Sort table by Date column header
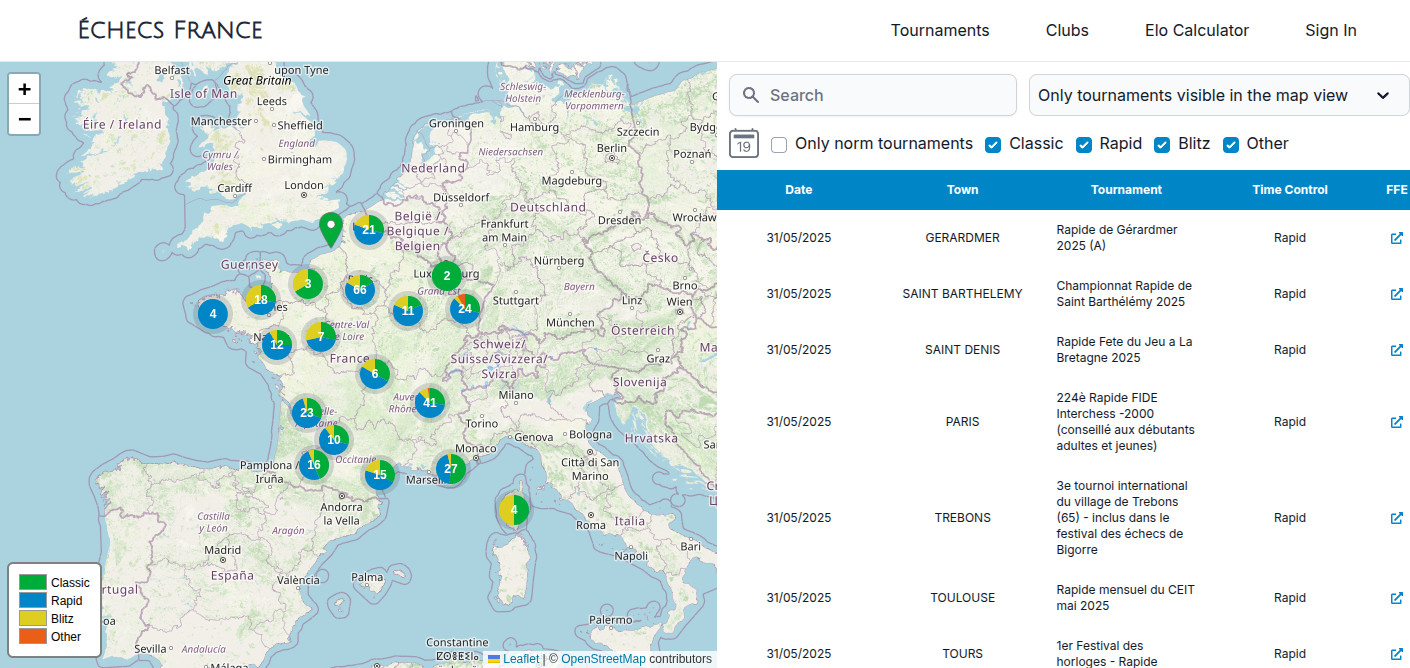The image size is (1410, 668). (x=798, y=190)
